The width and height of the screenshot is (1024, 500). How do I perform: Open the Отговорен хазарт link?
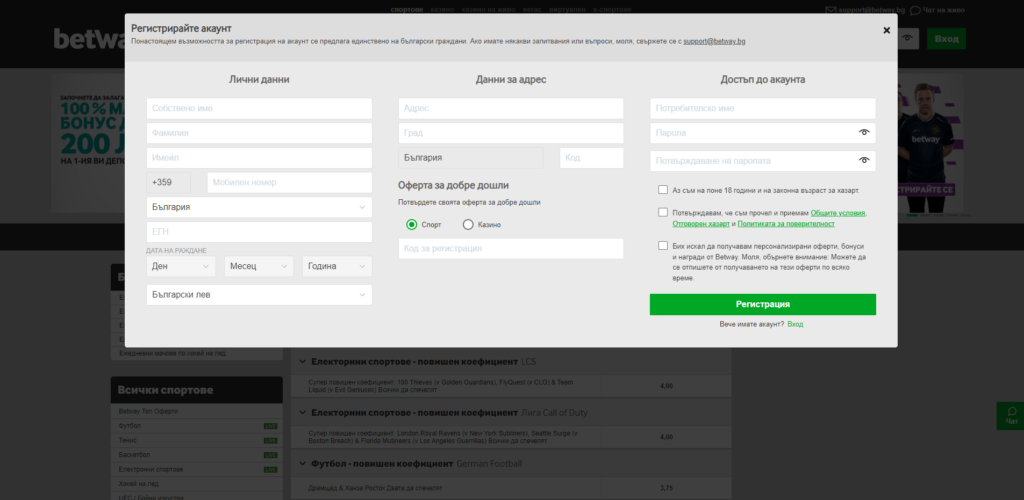pyautogui.click(x=701, y=223)
